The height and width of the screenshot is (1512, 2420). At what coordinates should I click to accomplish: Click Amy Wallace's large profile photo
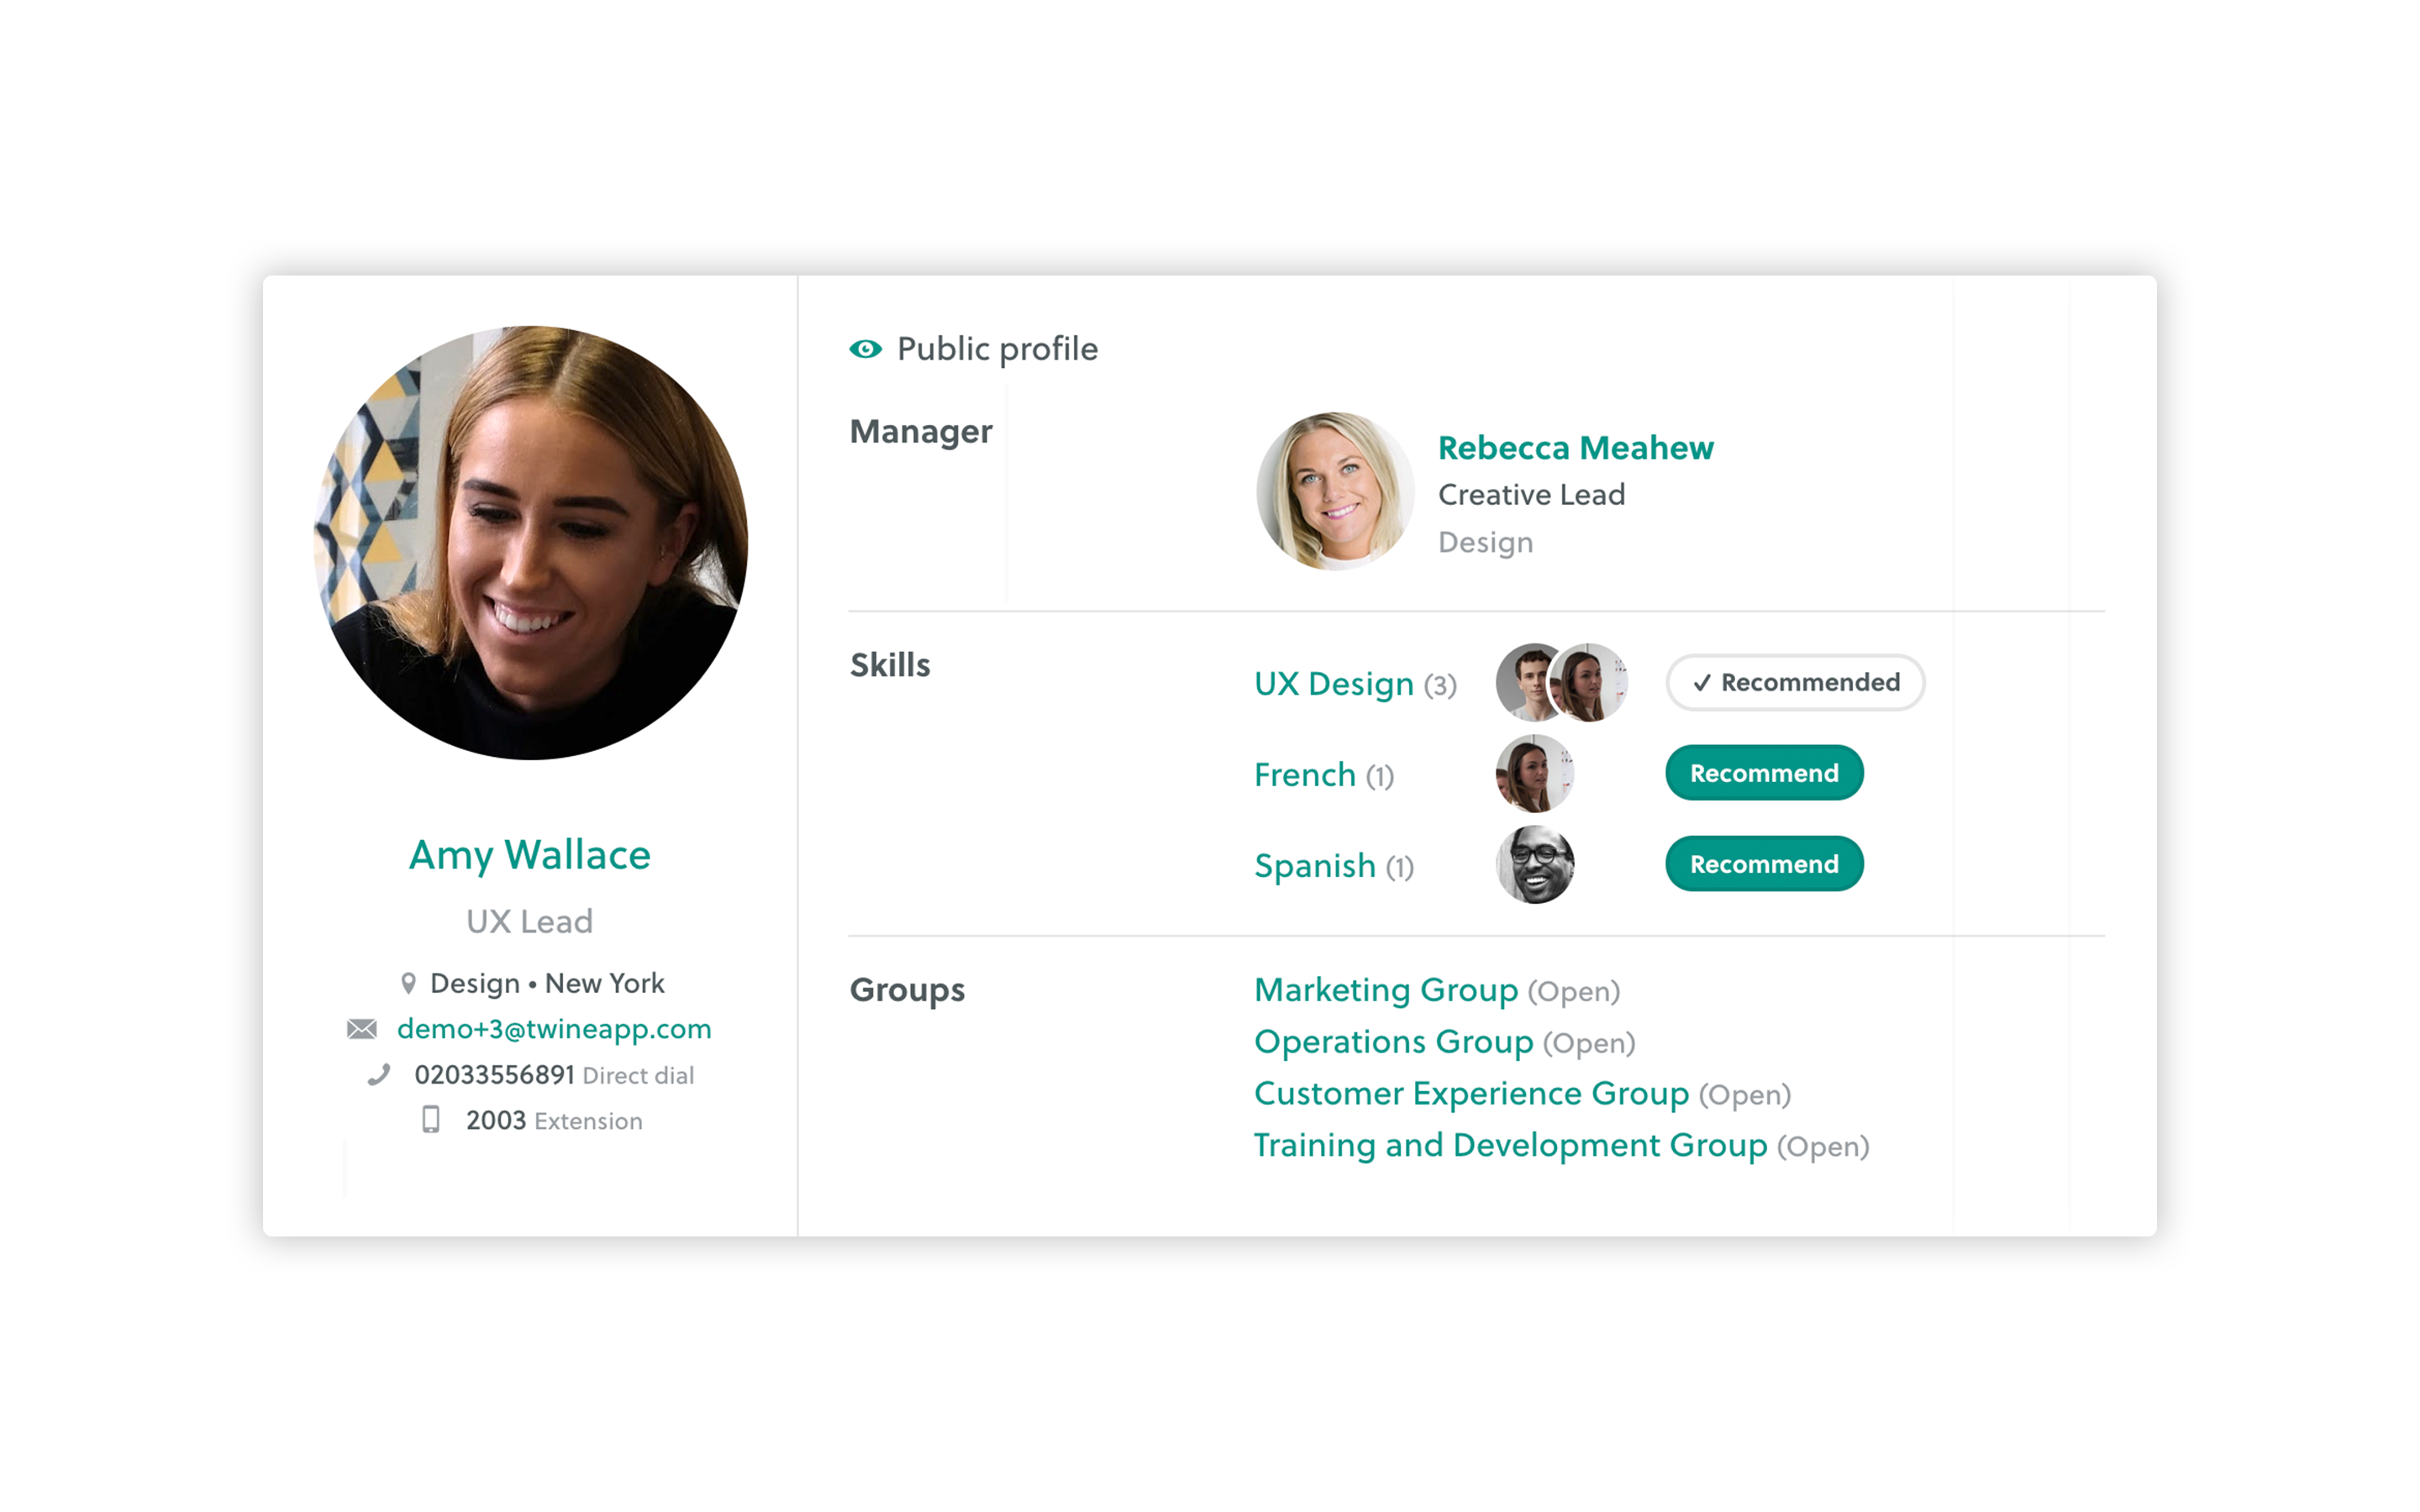coord(531,543)
